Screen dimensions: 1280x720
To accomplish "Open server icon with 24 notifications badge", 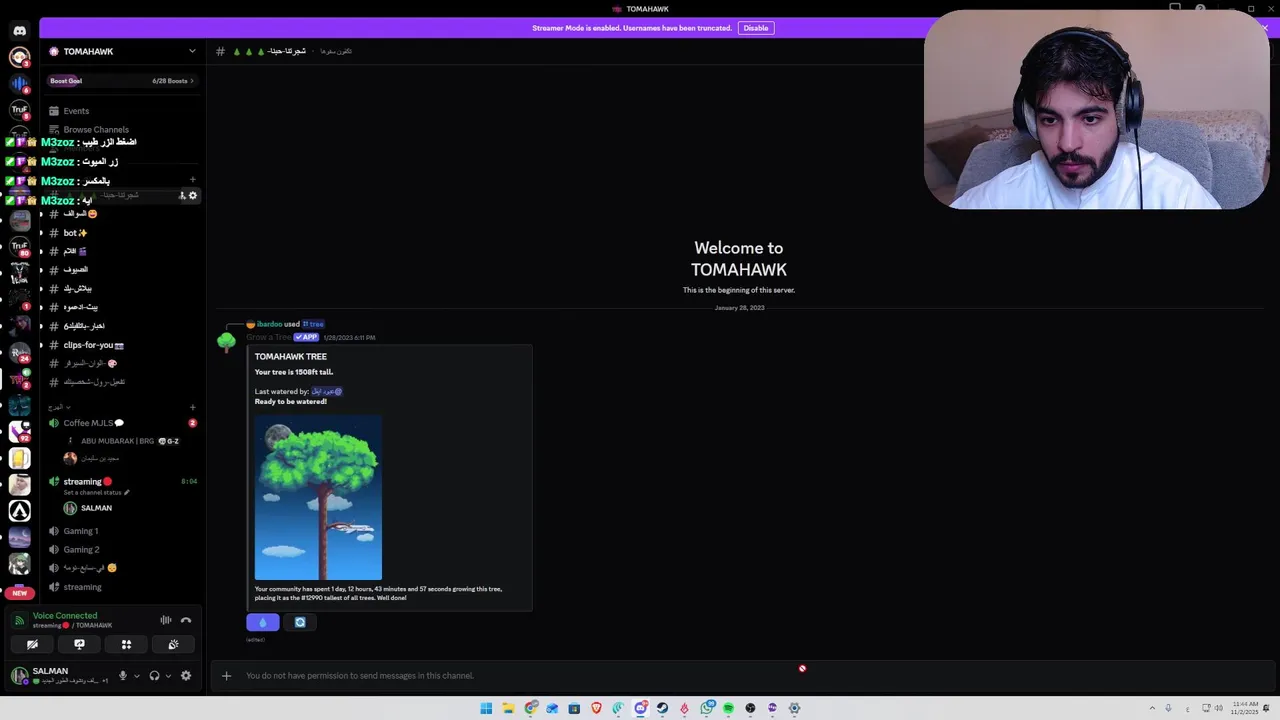I will click(20, 352).
